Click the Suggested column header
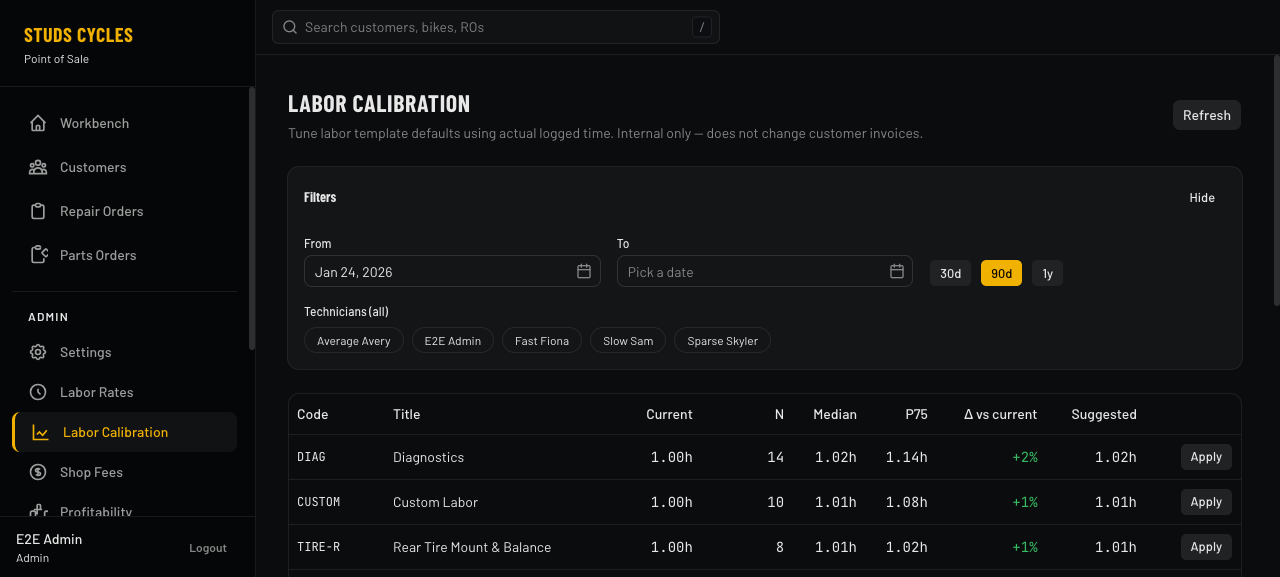The height and width of the screenshot is (577, 1280). tap(1104, 414)
